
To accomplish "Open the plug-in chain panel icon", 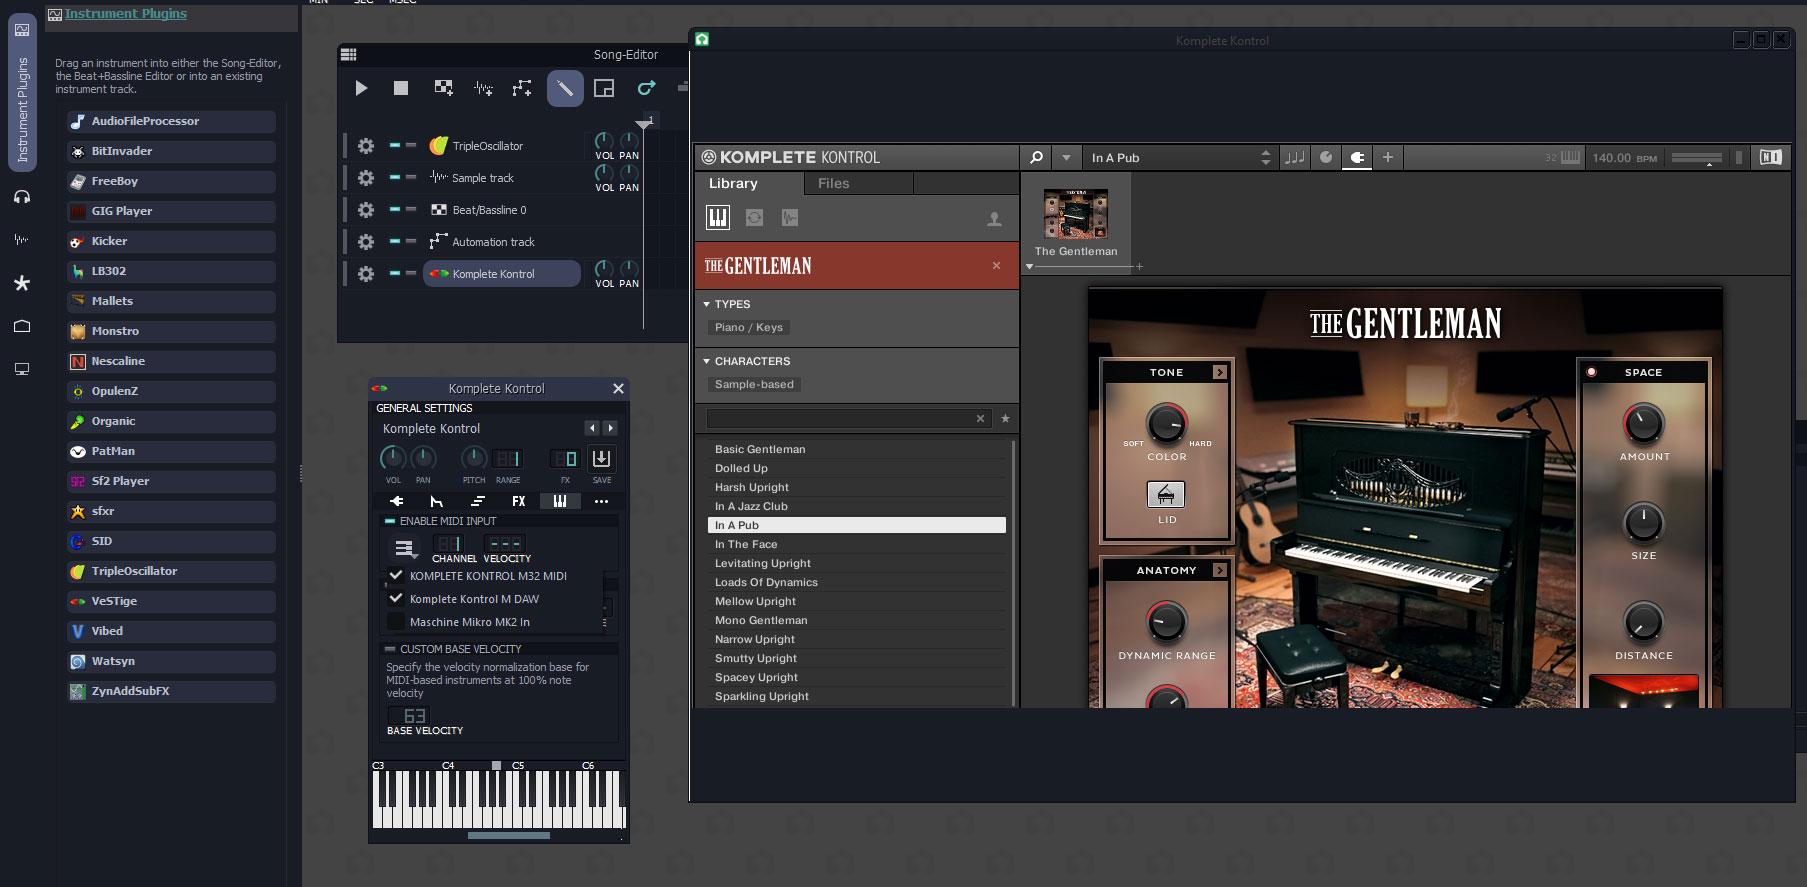I will coord(1357,157).
